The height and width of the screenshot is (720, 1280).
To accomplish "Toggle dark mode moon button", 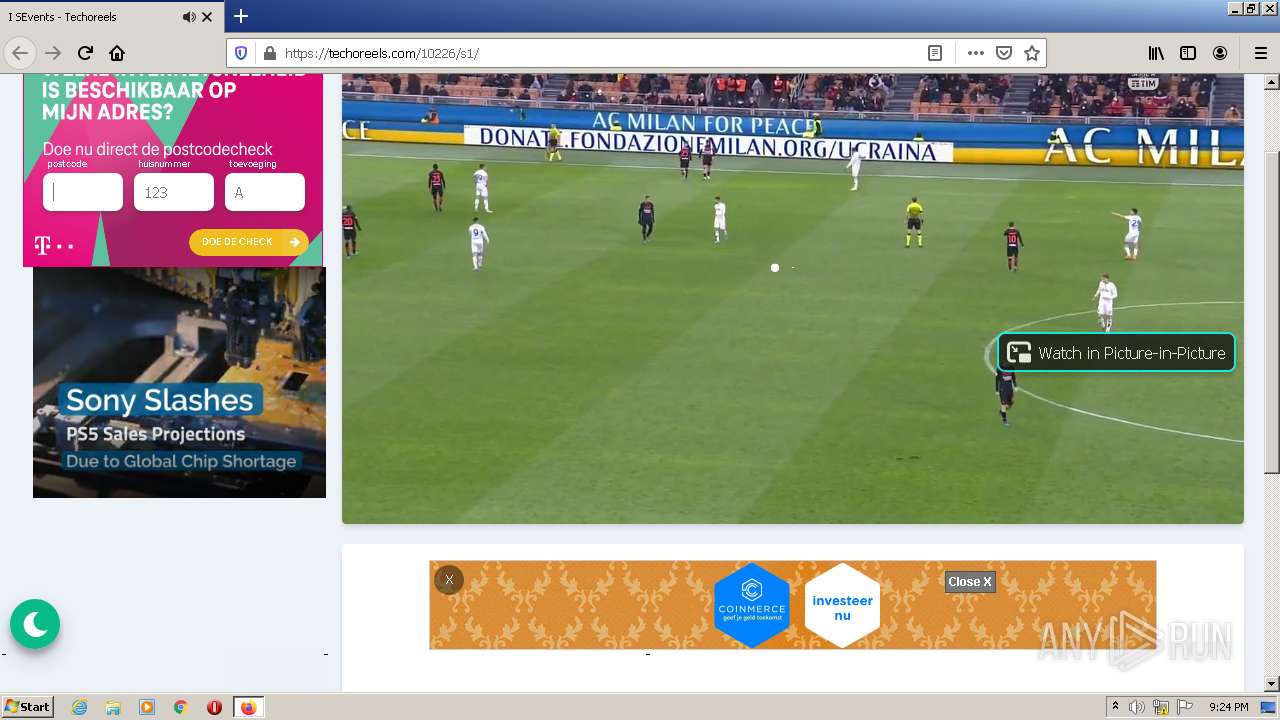I will pos(35,624).
